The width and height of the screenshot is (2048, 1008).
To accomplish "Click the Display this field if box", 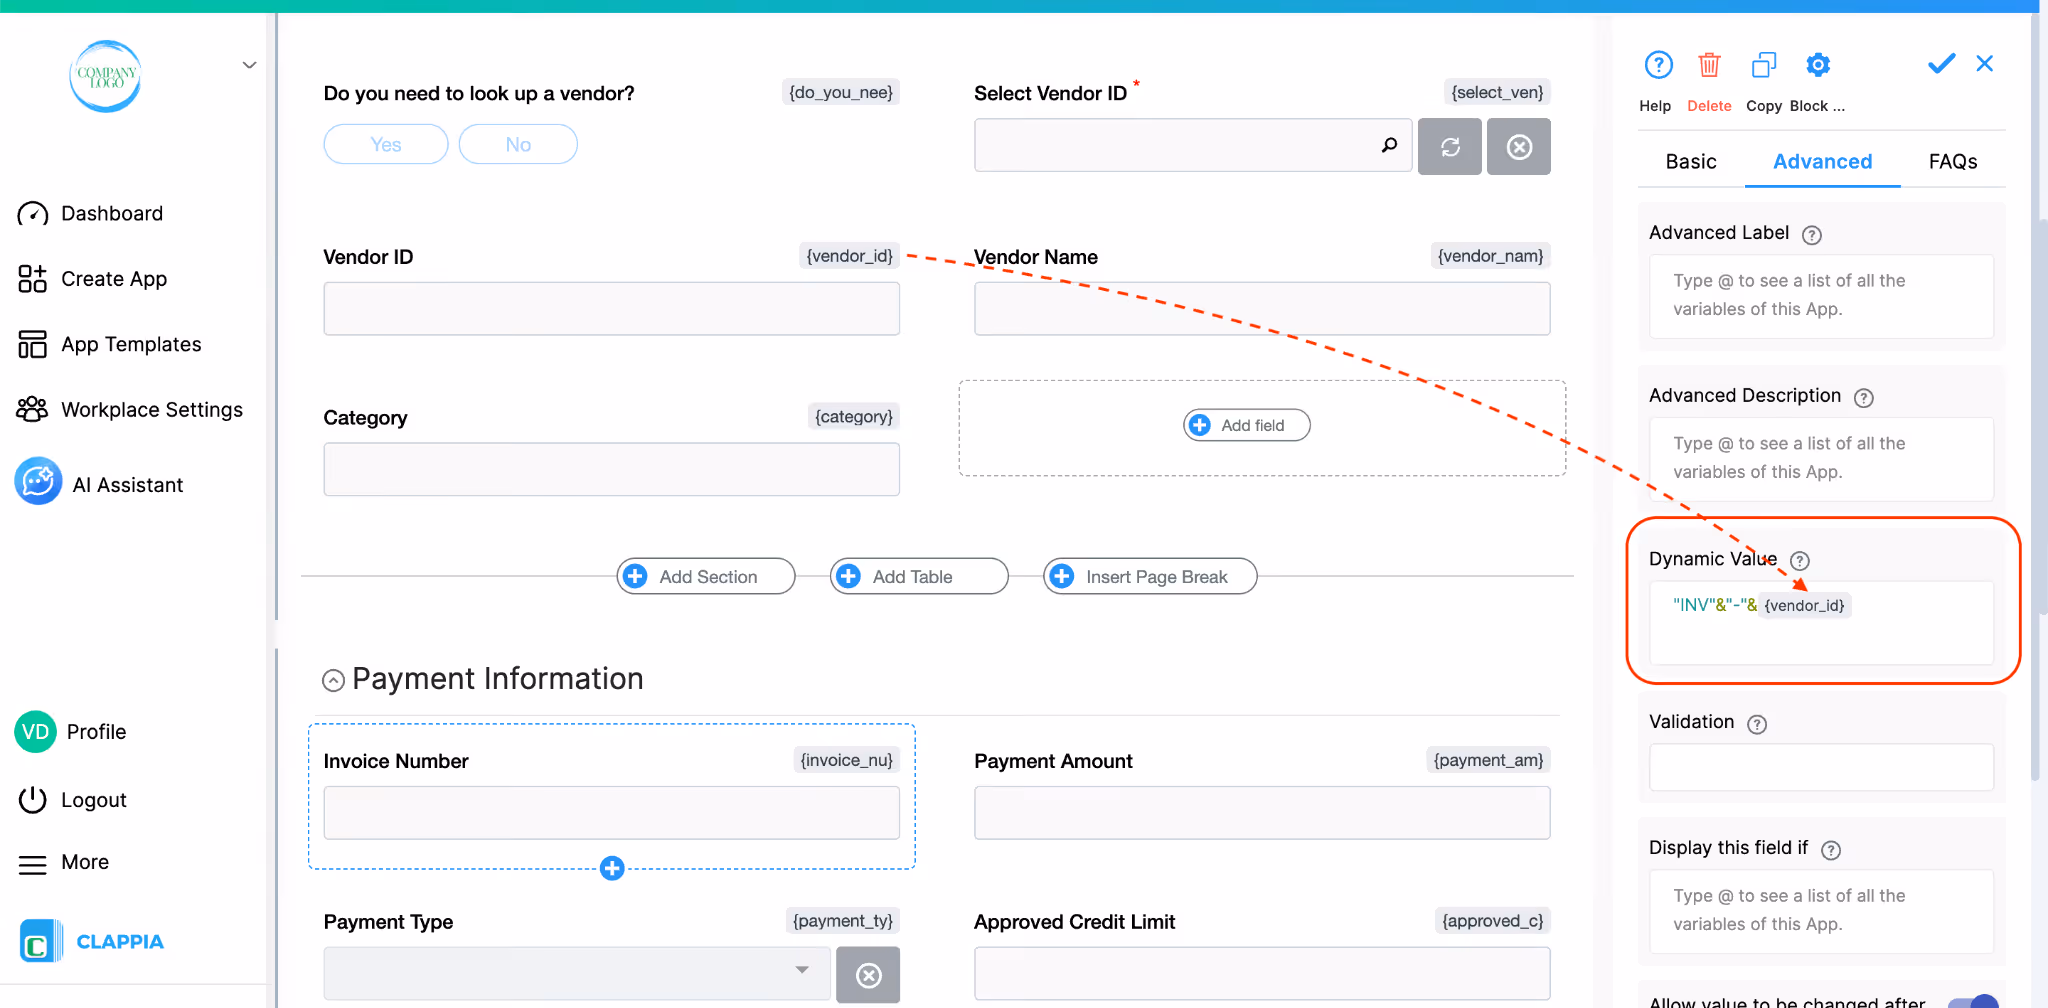I will point(1821,911).
